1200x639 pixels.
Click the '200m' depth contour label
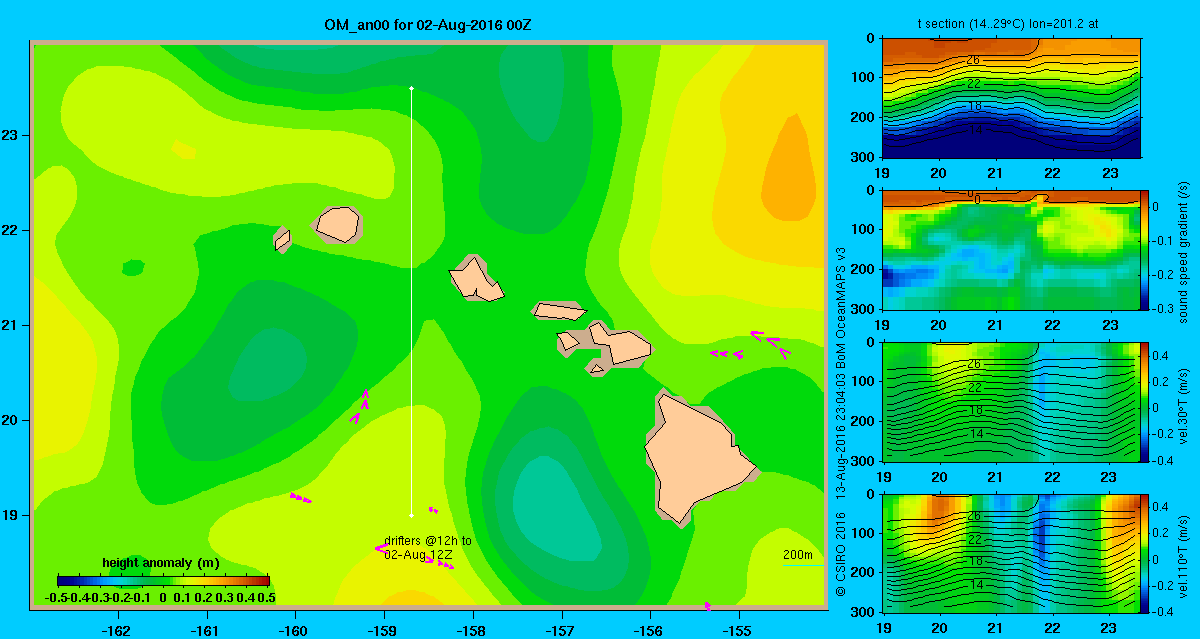pos(798,554)
